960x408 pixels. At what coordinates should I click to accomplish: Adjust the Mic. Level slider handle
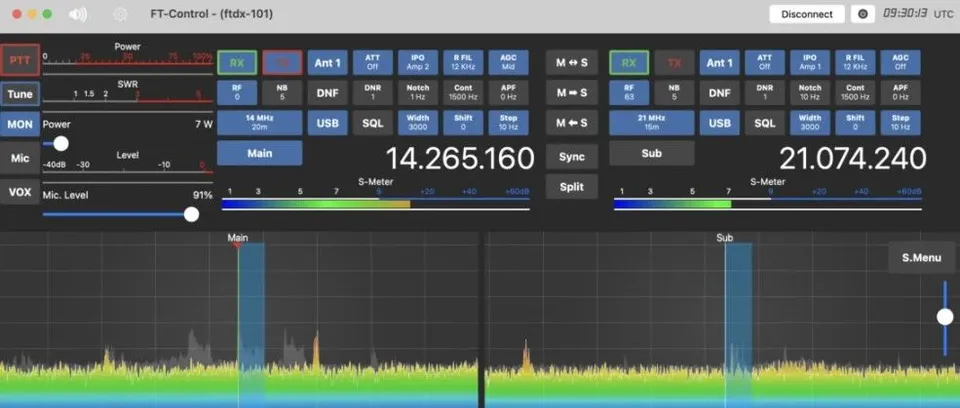click(x=191, y=214)
